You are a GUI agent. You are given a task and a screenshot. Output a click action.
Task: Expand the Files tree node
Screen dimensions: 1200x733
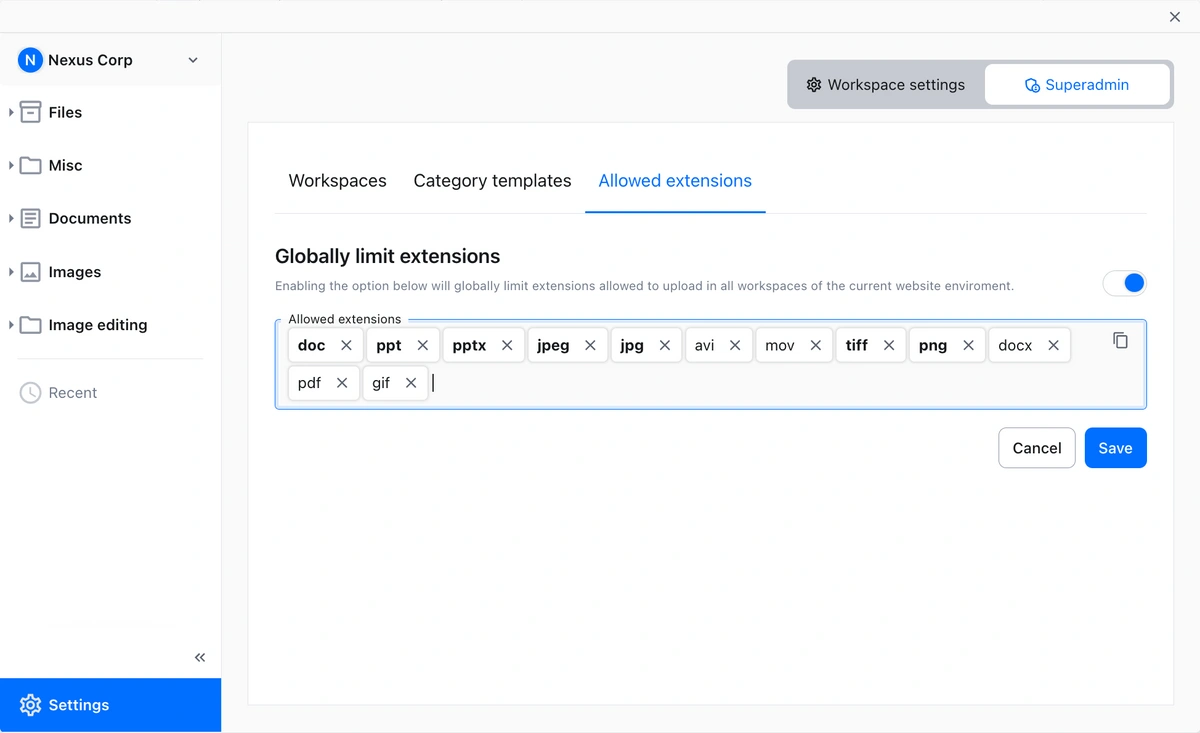pyautogui.click(x=11, y=112)
